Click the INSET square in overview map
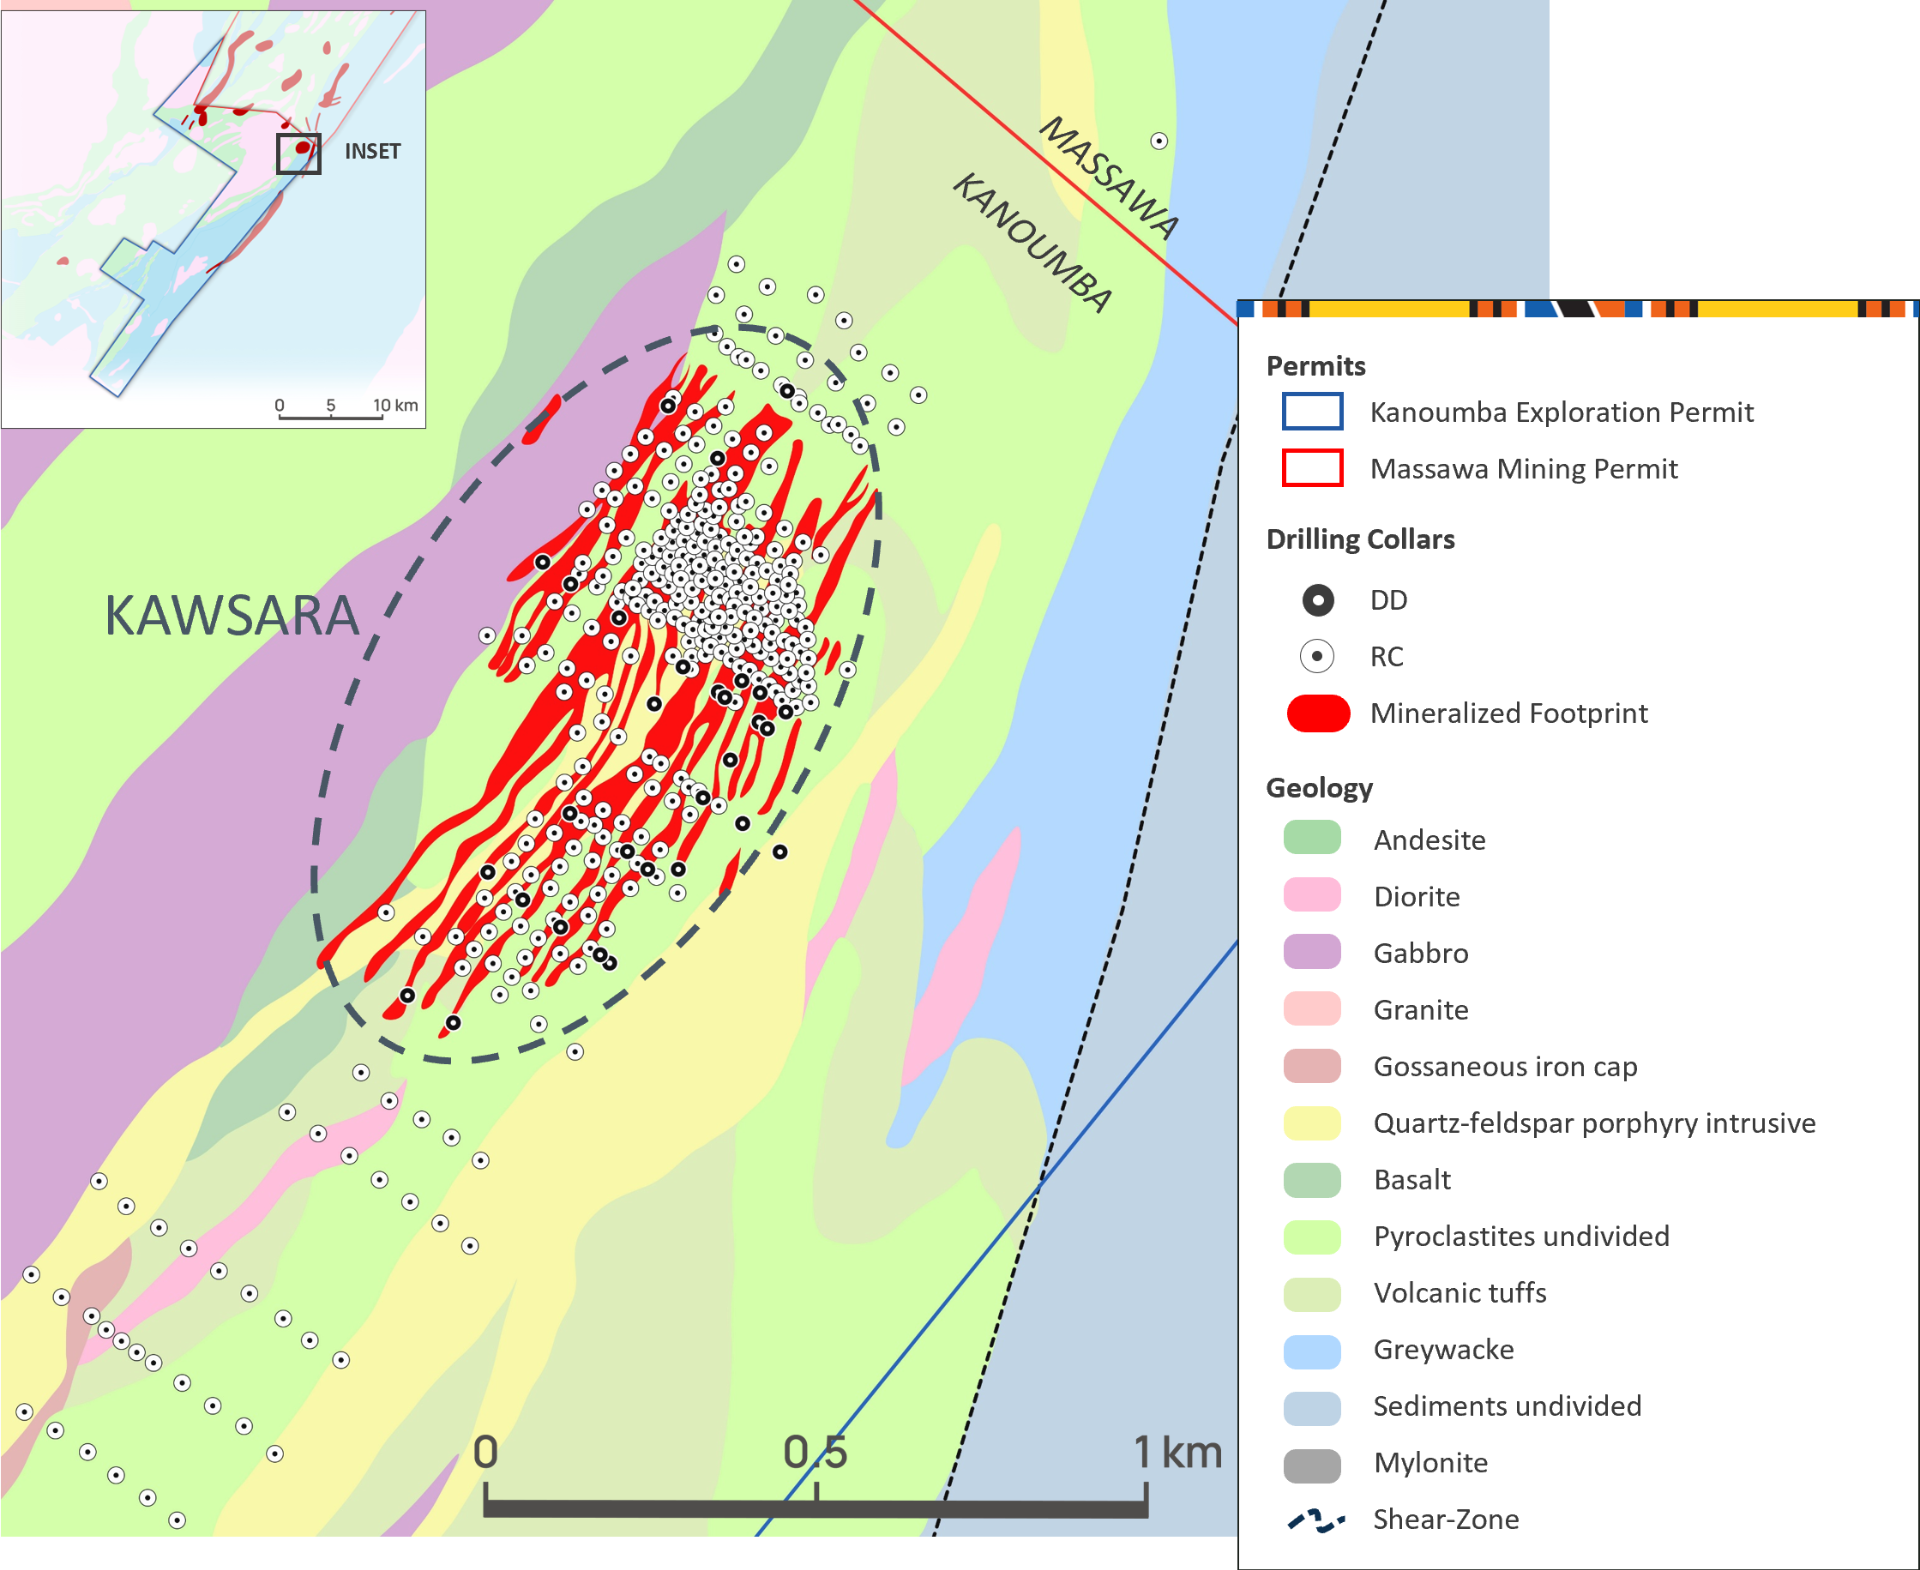Viewport: 1920px width, 1570px height. (298, 154)
